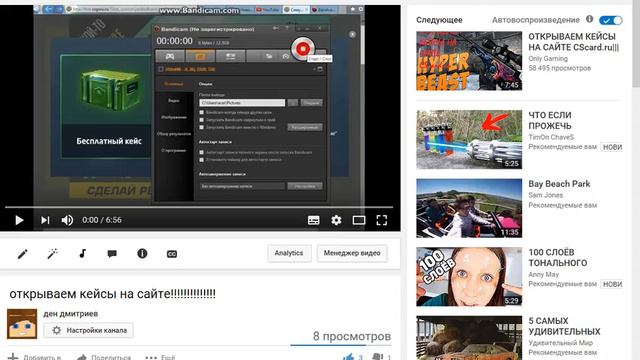Toggle Автовоспроизведение switch
The height and width of the screenshot is (360, 640).
[x=611, y=20]
